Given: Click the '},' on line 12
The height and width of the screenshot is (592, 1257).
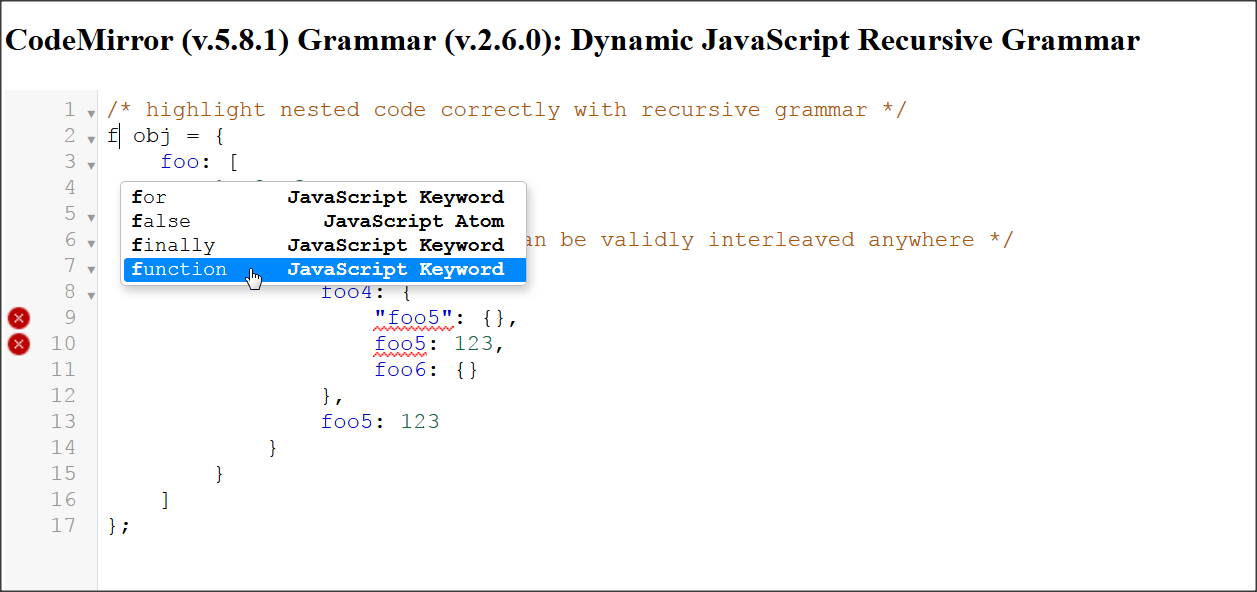Looking at the screenshot, I should pos(333,395).
